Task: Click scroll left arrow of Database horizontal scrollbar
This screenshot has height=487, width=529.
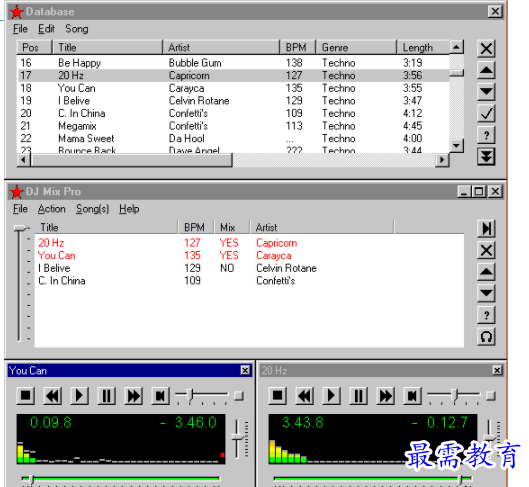Action: pyautogui.click(x=24, y=160)
